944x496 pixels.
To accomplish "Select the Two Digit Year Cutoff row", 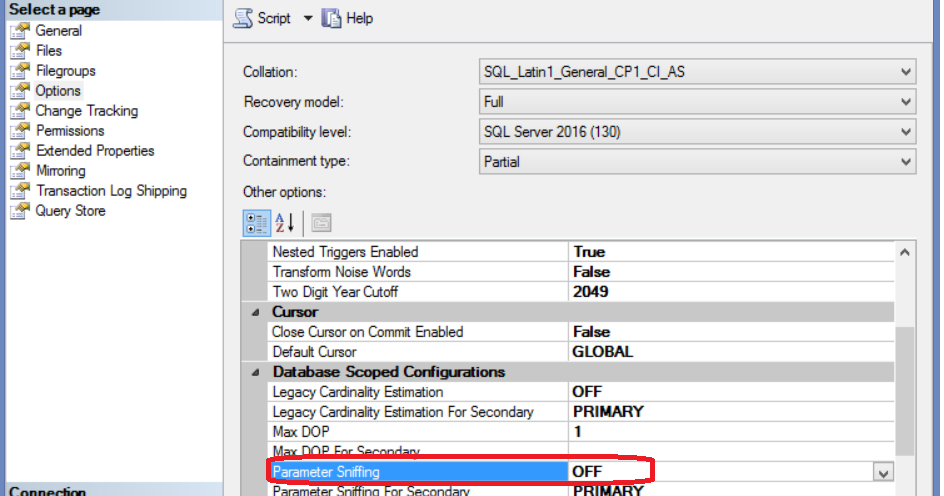I will [580, 292].
